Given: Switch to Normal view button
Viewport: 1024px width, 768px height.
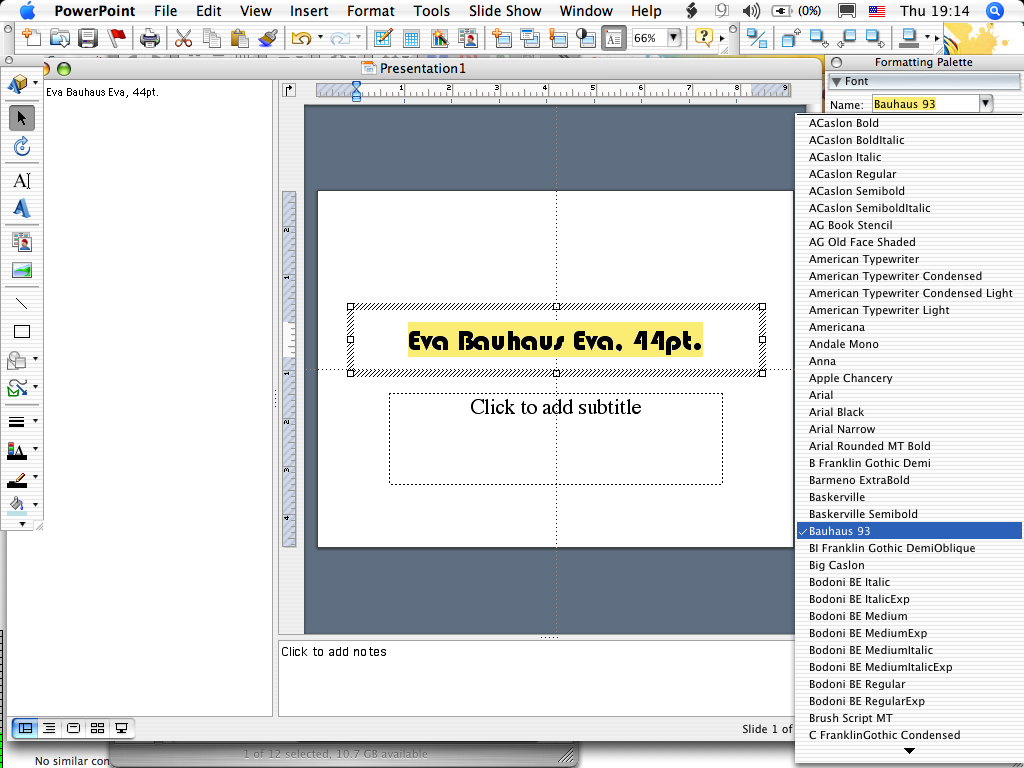Looking at the screenshot, I should tap(25, 728).
